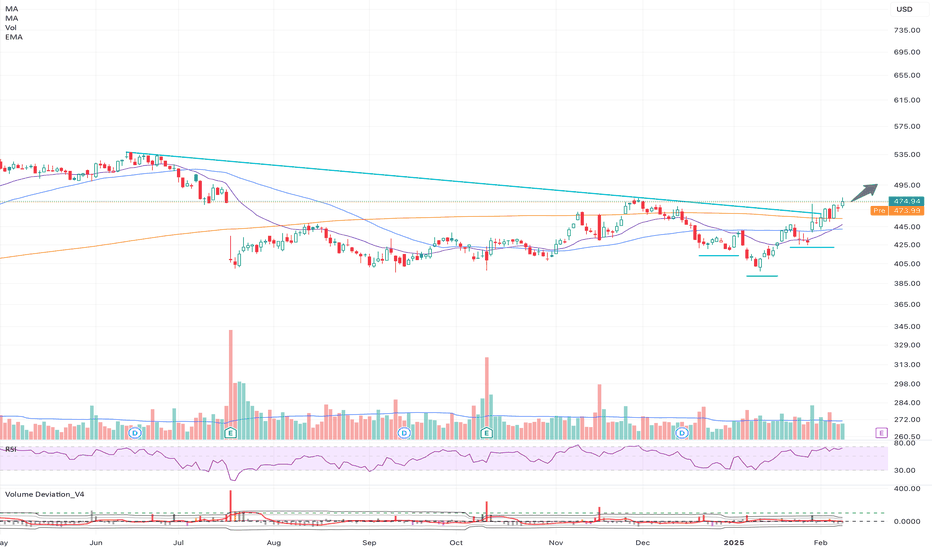This screenshot has height=550, width=932.
Task: Click the 30.00 RSI axis value
Action: point(903,470)
